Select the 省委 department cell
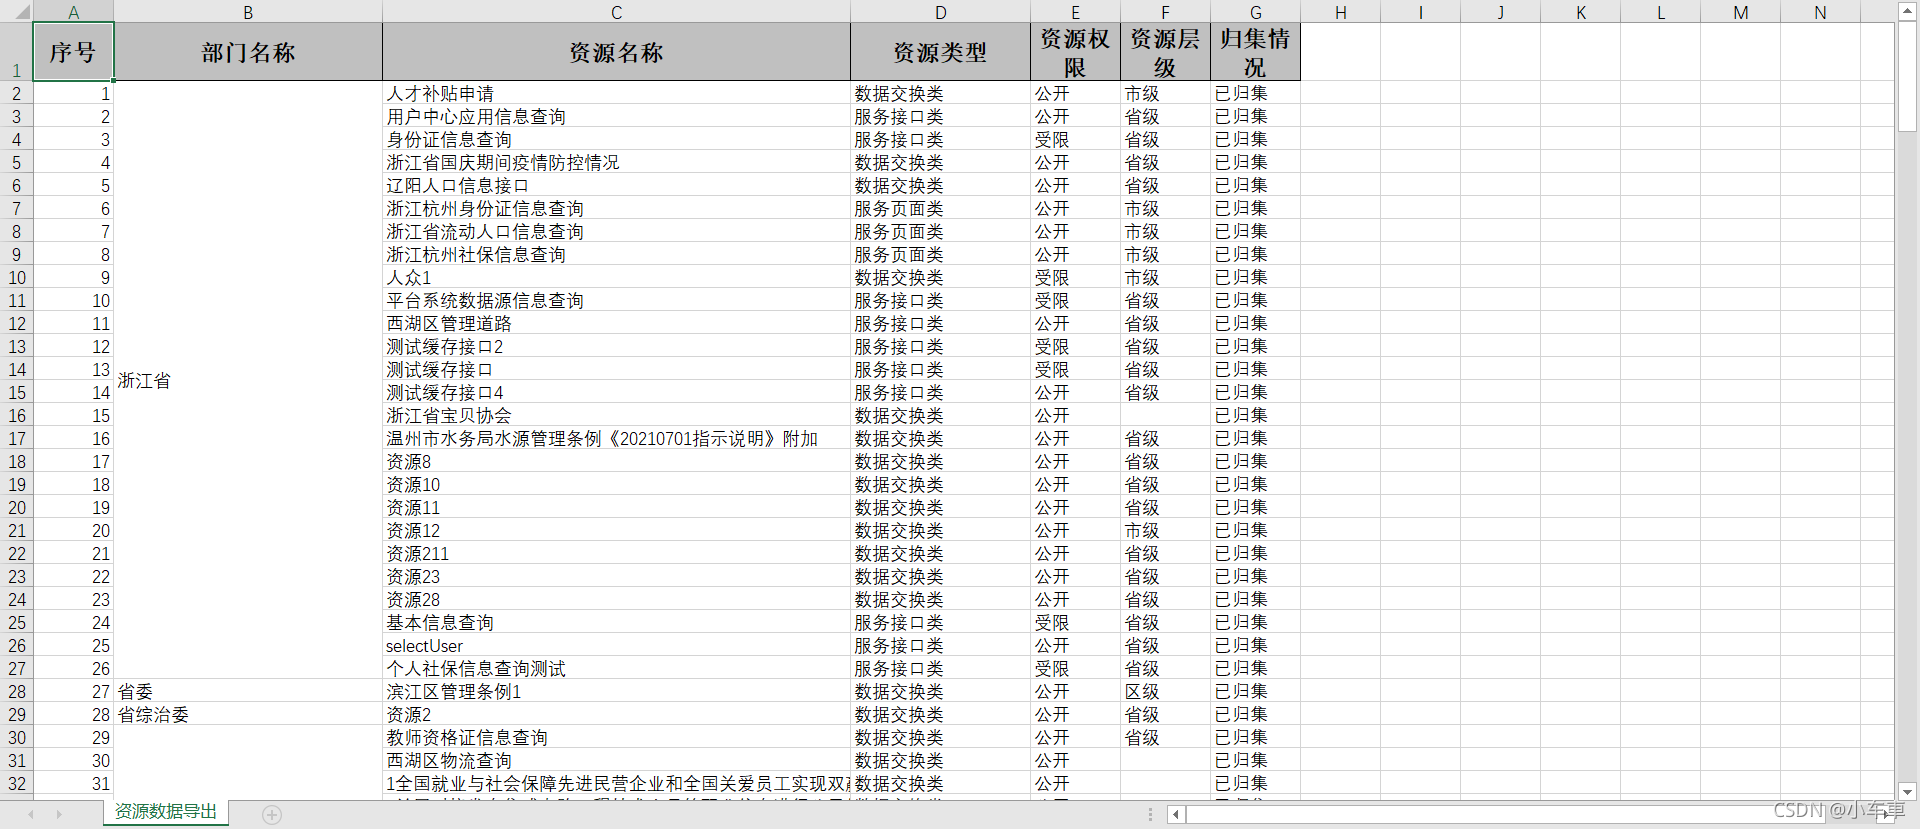This screenshot has height=829, width=1920. tap(248, 691)
